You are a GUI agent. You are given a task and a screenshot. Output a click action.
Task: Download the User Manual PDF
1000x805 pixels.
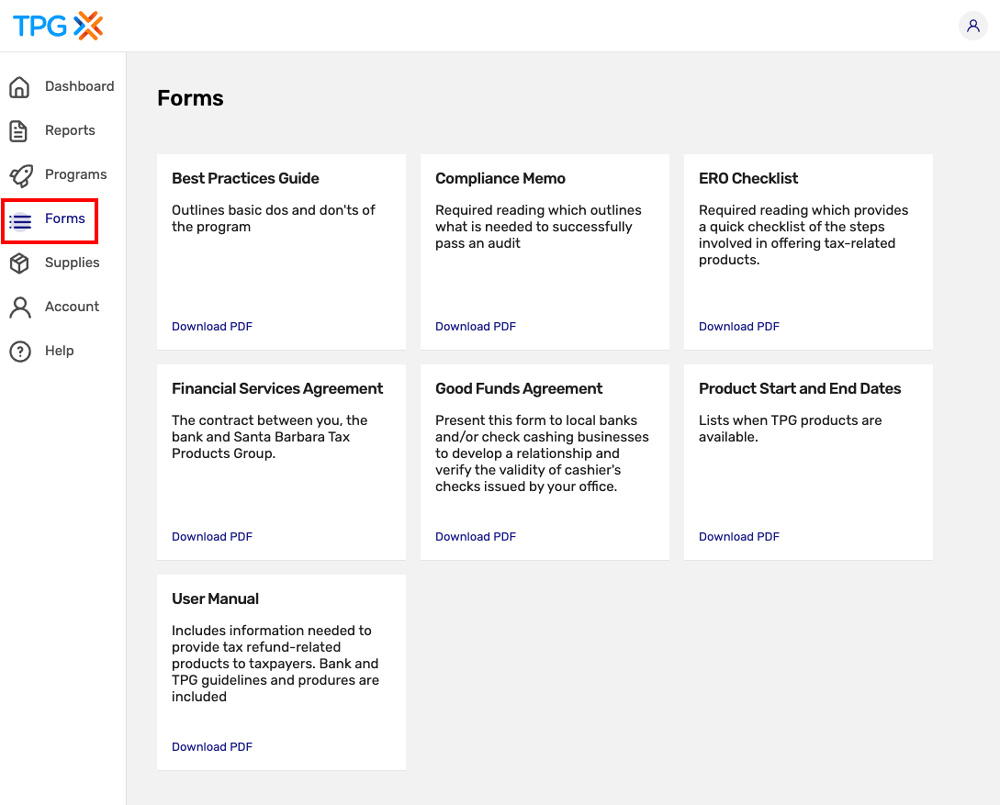(x=212, y=746)
